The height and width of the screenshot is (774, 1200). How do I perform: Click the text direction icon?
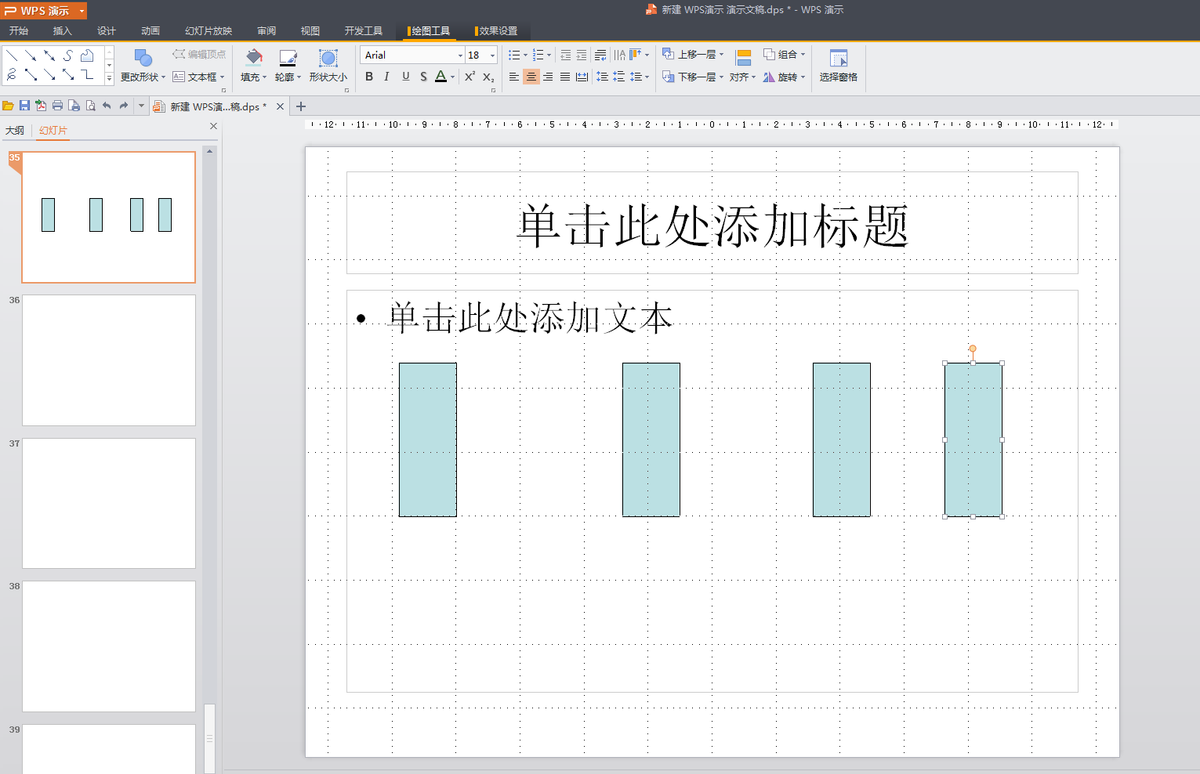coord(620,55)
